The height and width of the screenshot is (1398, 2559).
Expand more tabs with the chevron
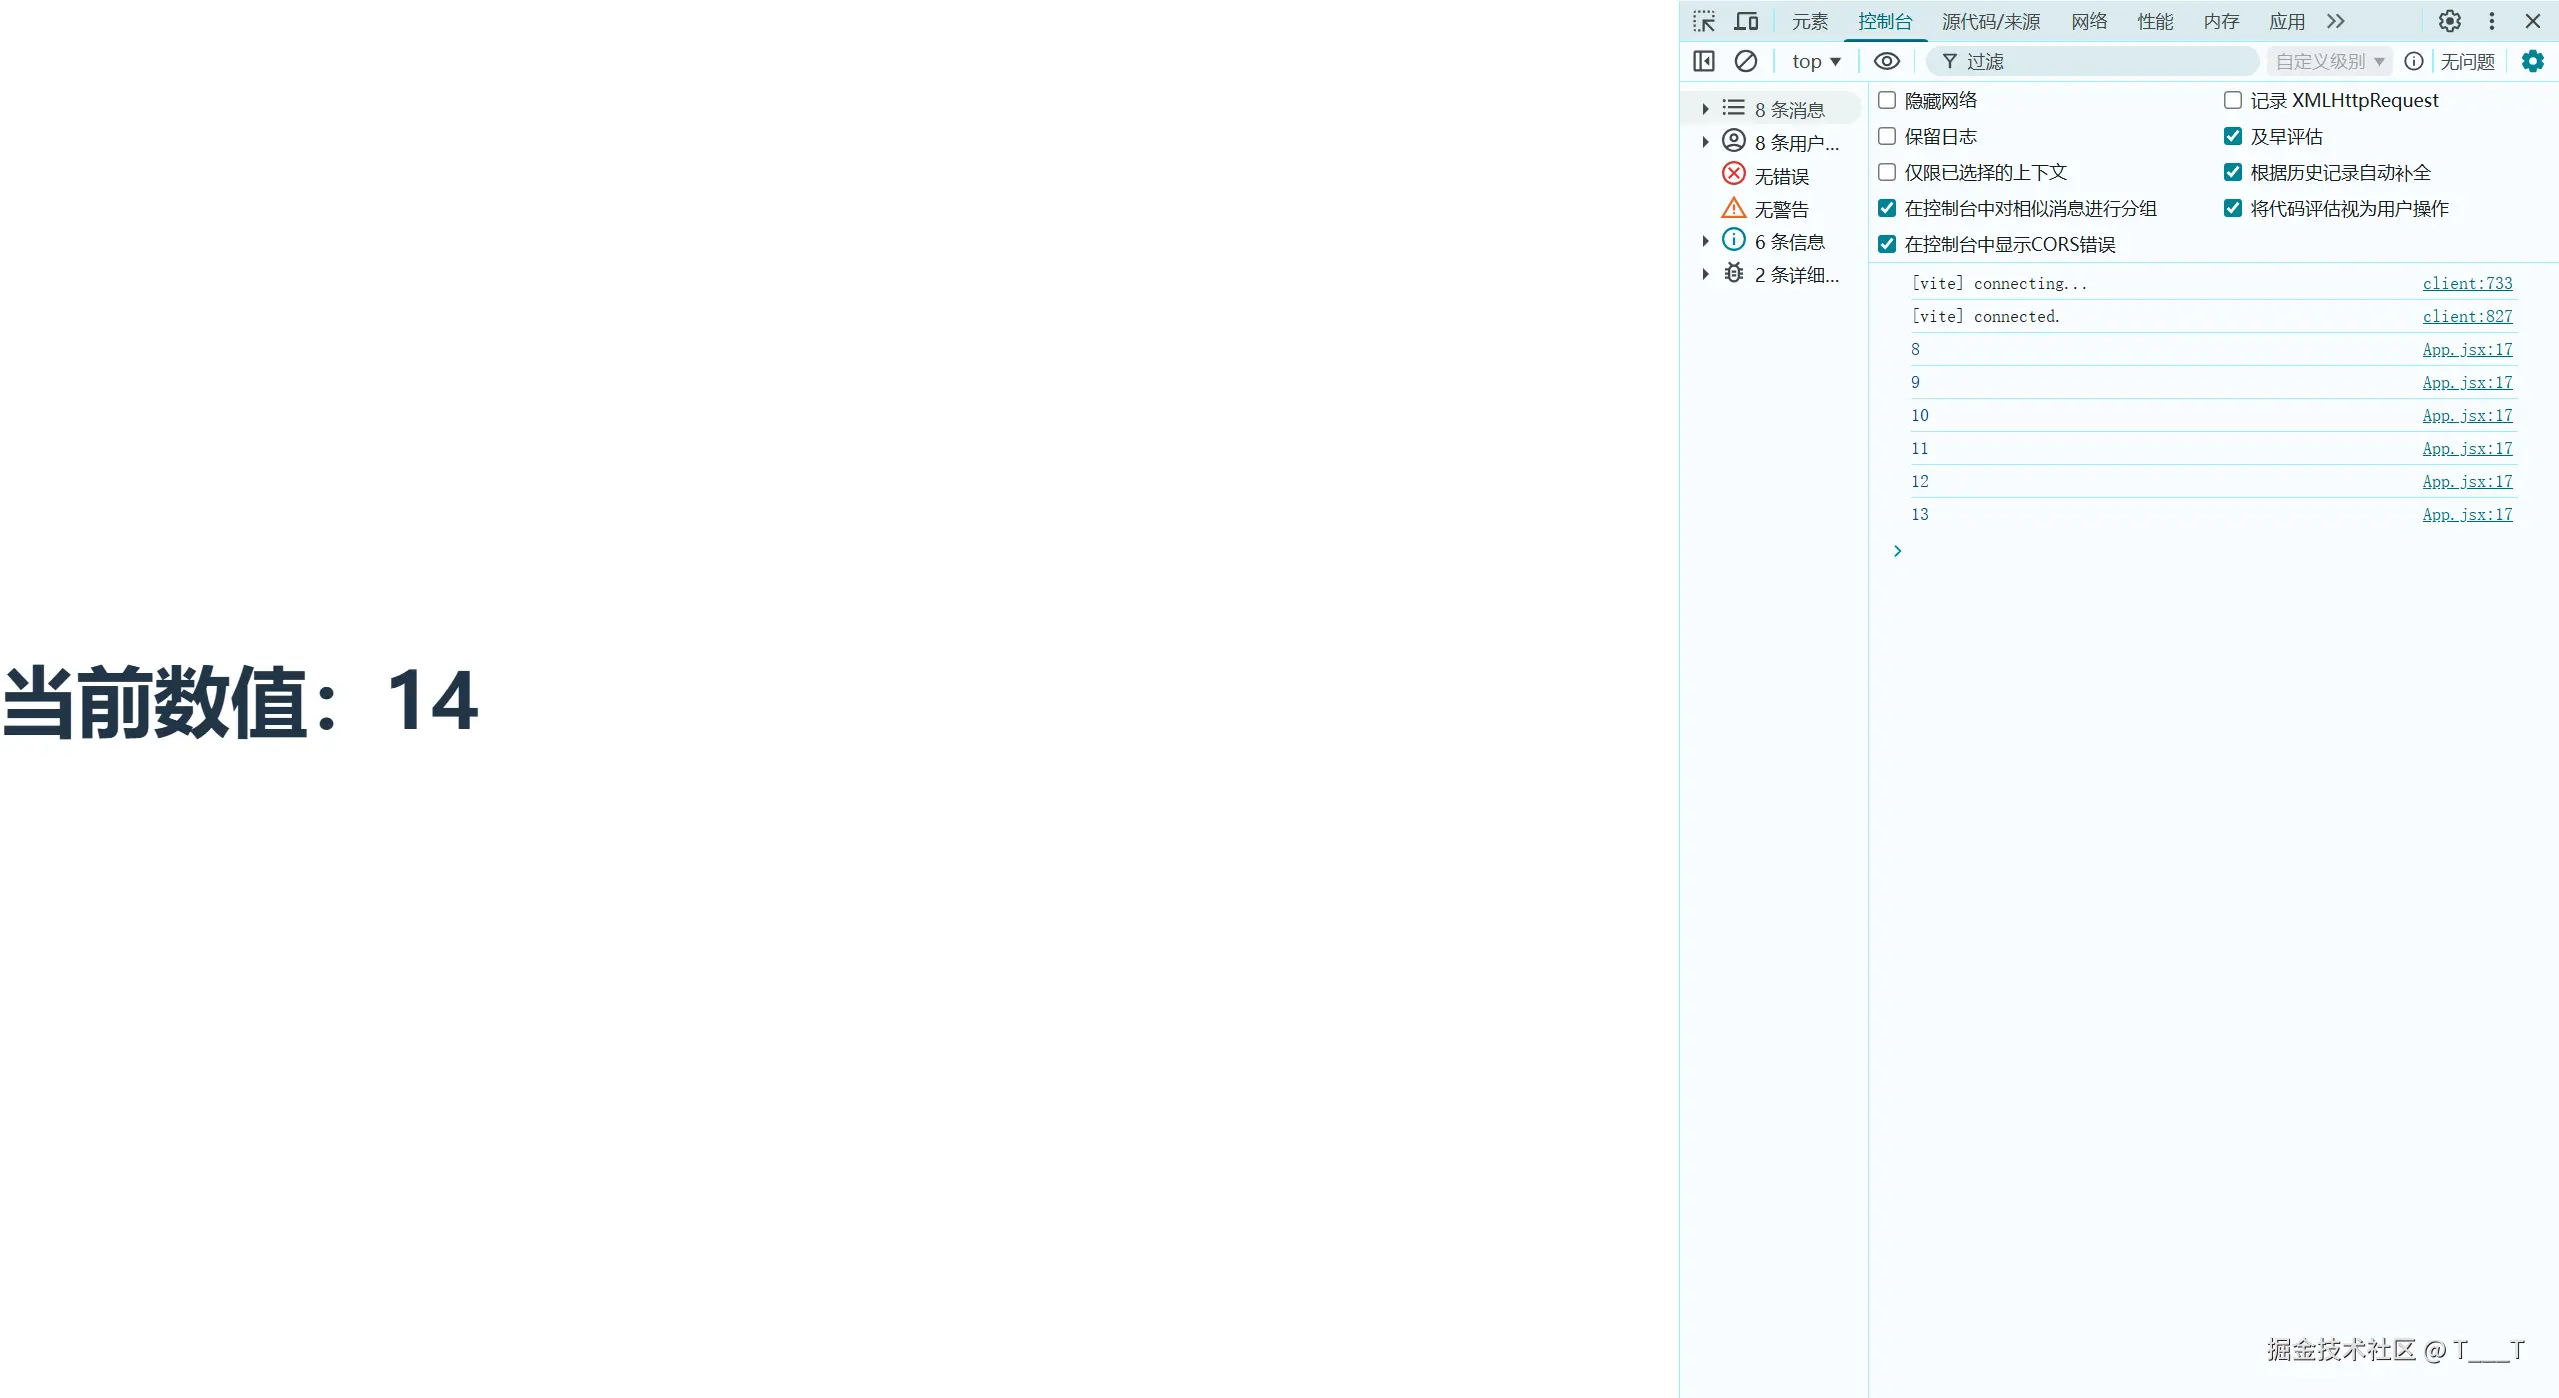point(2336,21)
